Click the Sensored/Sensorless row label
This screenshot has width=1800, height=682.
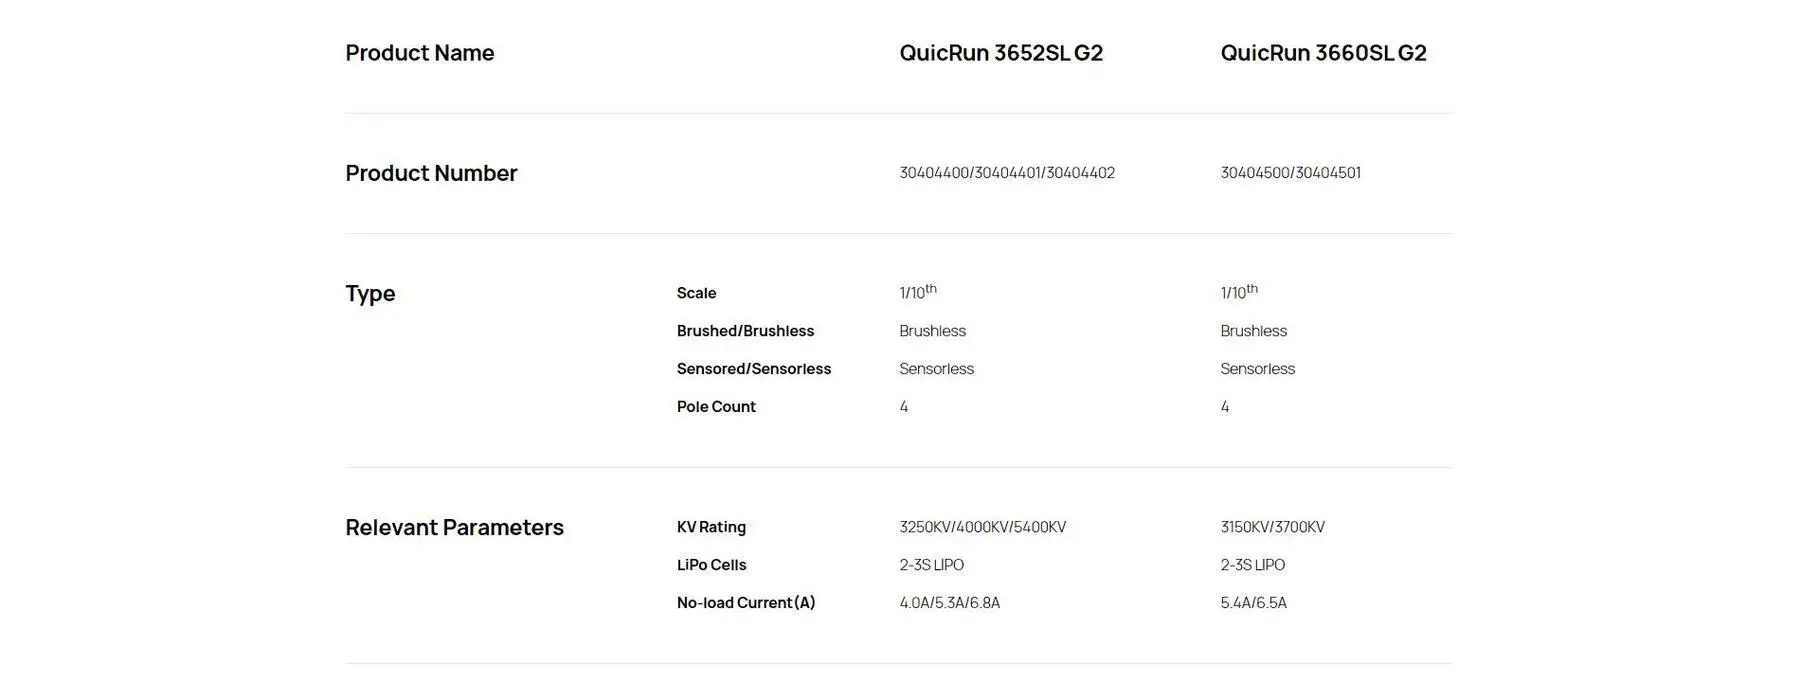[x=753, y=369]
